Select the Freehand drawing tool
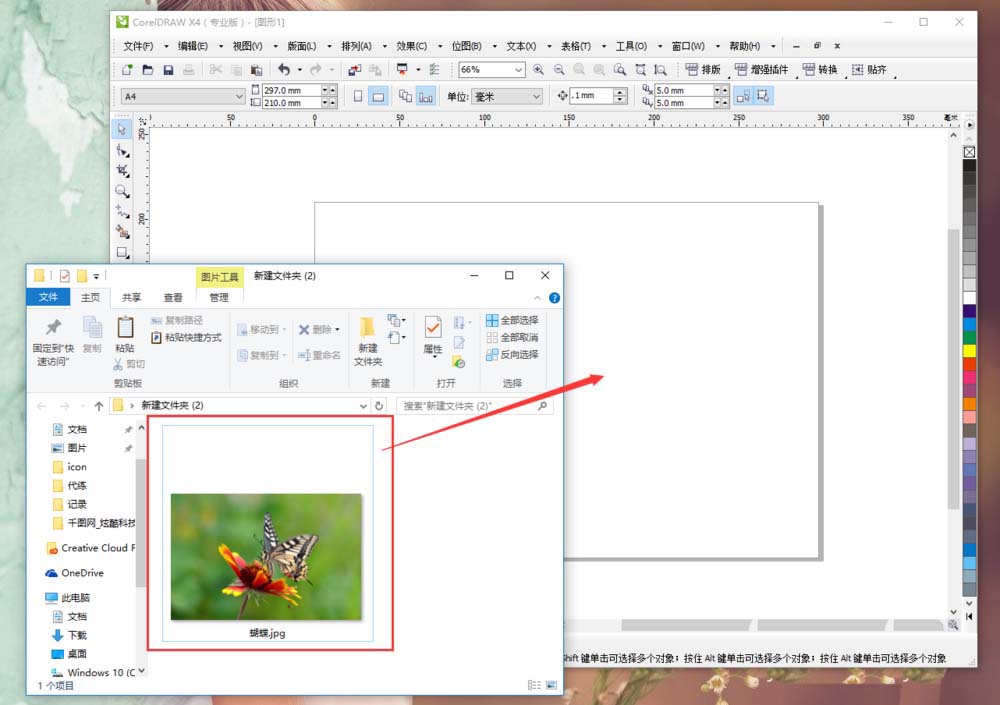1000x705 pixels. tap(122, 212)
